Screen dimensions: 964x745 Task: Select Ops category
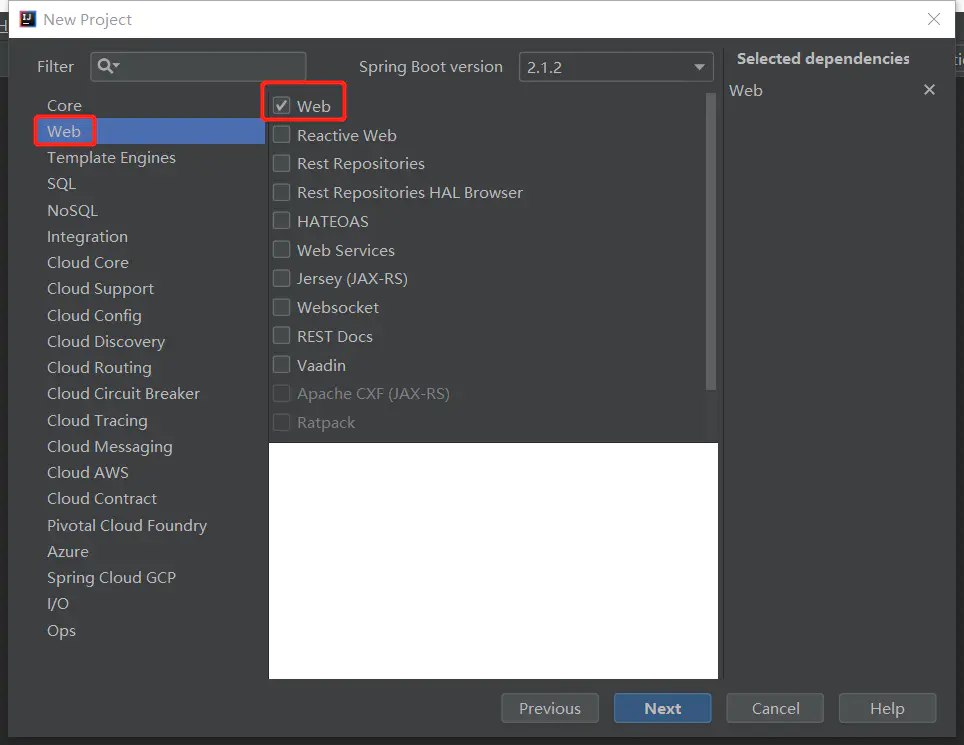pyautogui.click(x=61, y=631)
